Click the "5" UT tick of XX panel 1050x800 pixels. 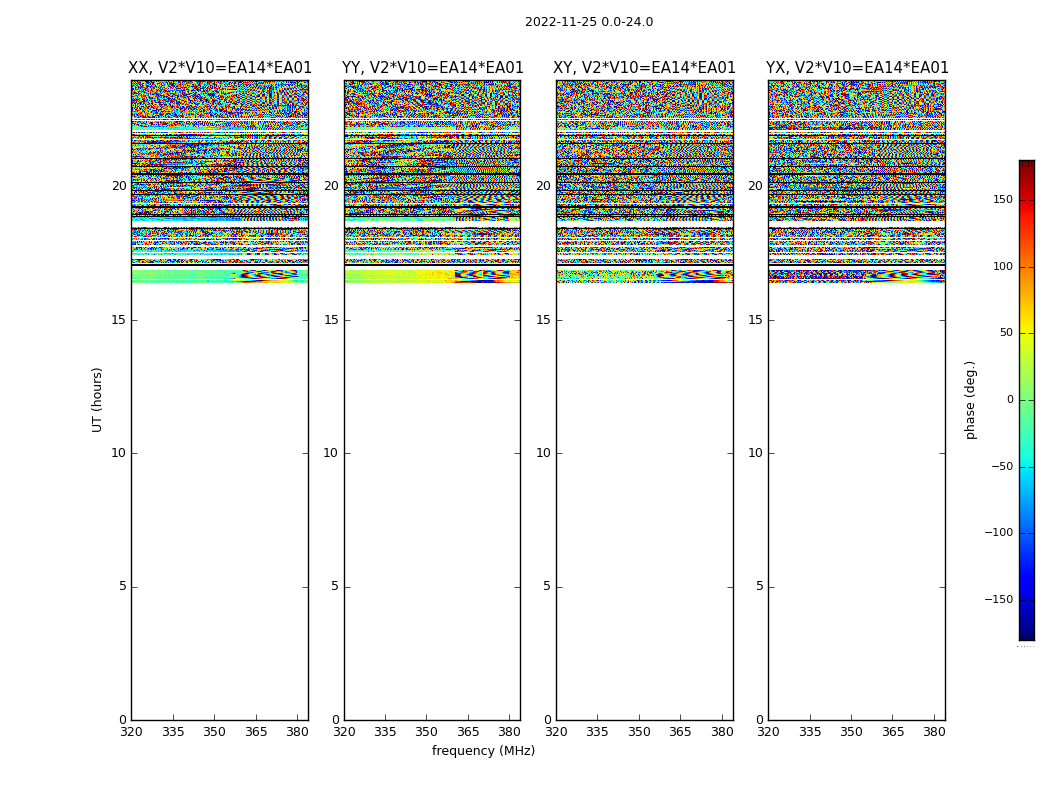[123, 586]
